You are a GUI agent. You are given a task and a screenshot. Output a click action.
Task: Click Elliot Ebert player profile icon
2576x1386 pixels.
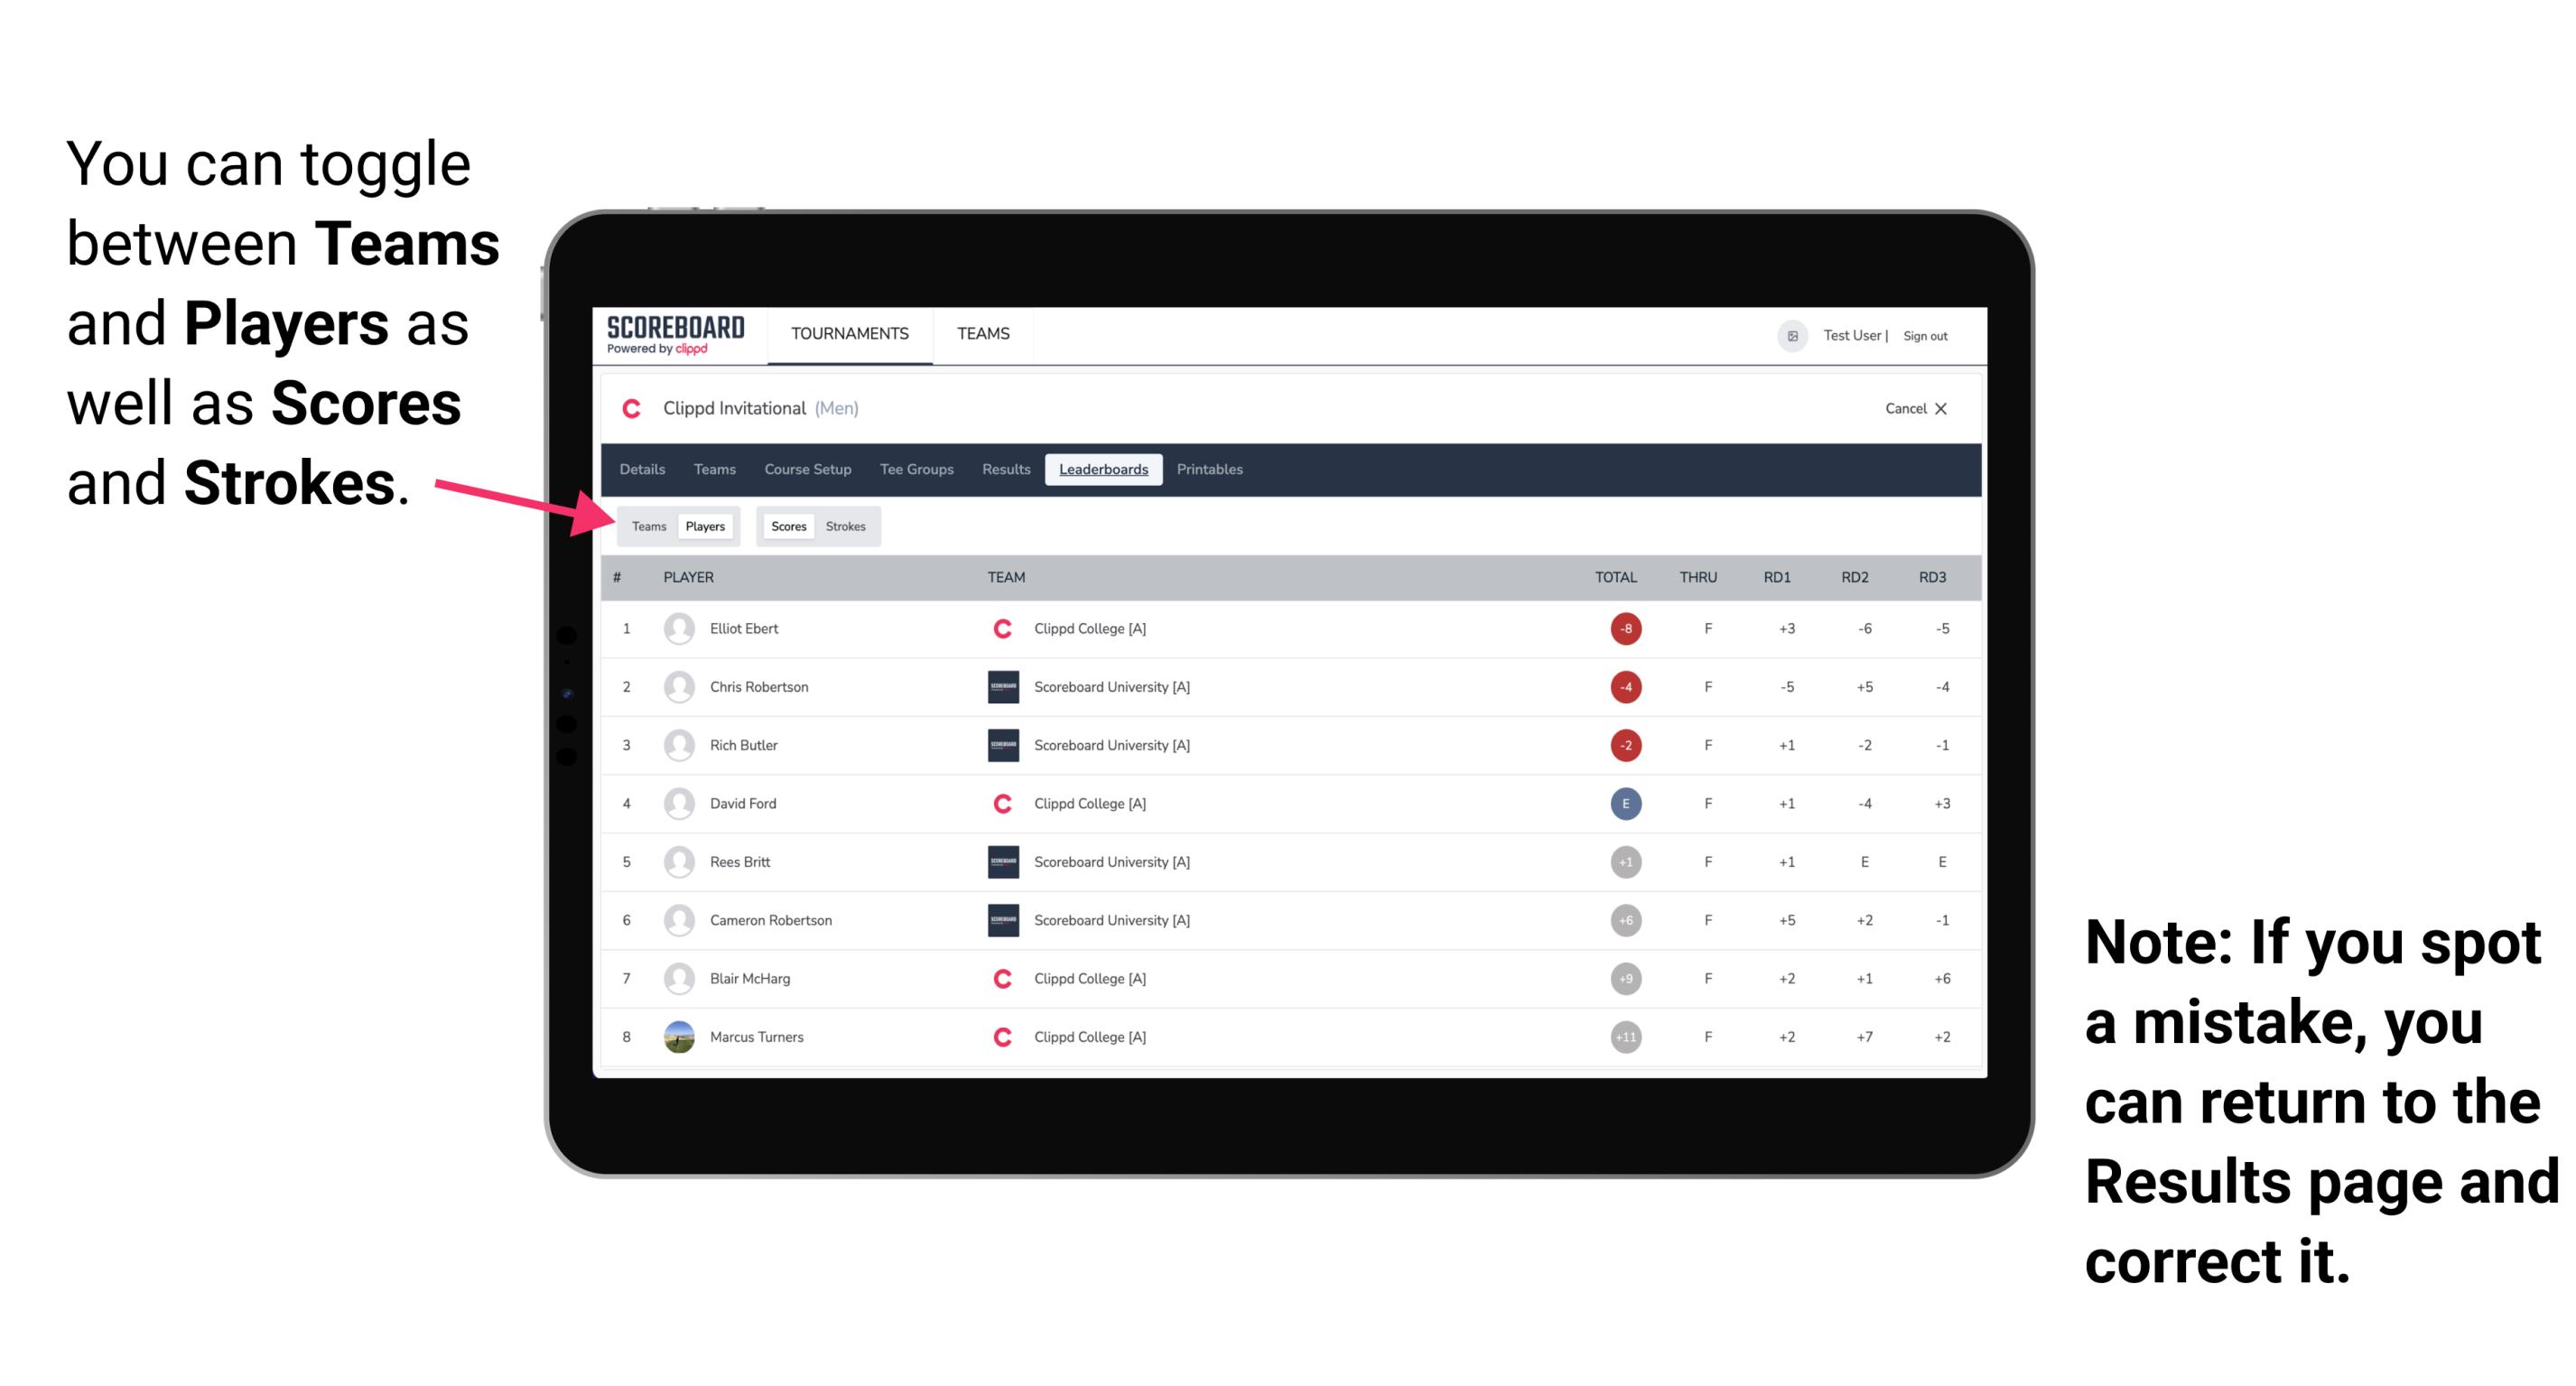[x=679, y=628]
